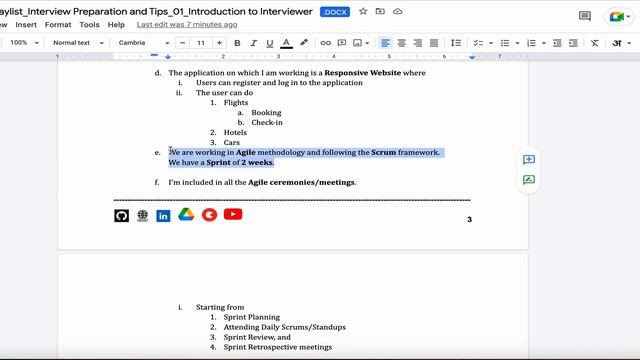Open the Google Meet call button
640x360 pixels.
620,17
